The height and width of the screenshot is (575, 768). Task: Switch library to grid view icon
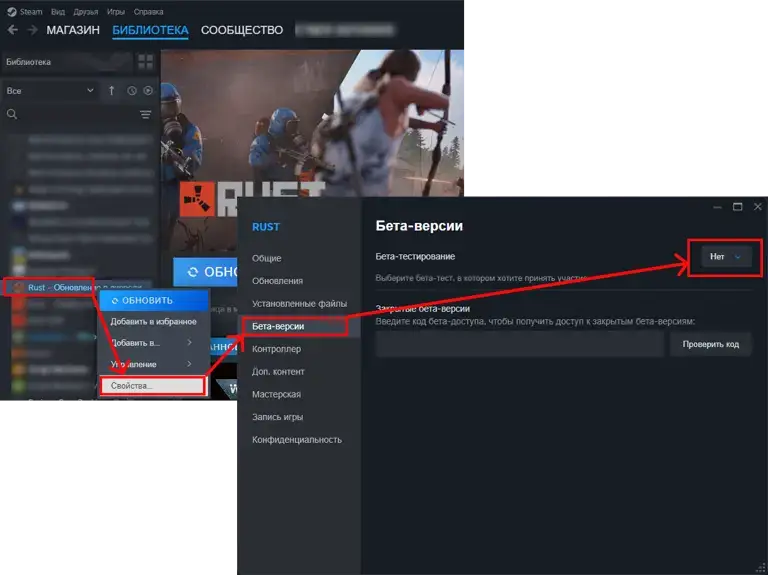point(146,62)
